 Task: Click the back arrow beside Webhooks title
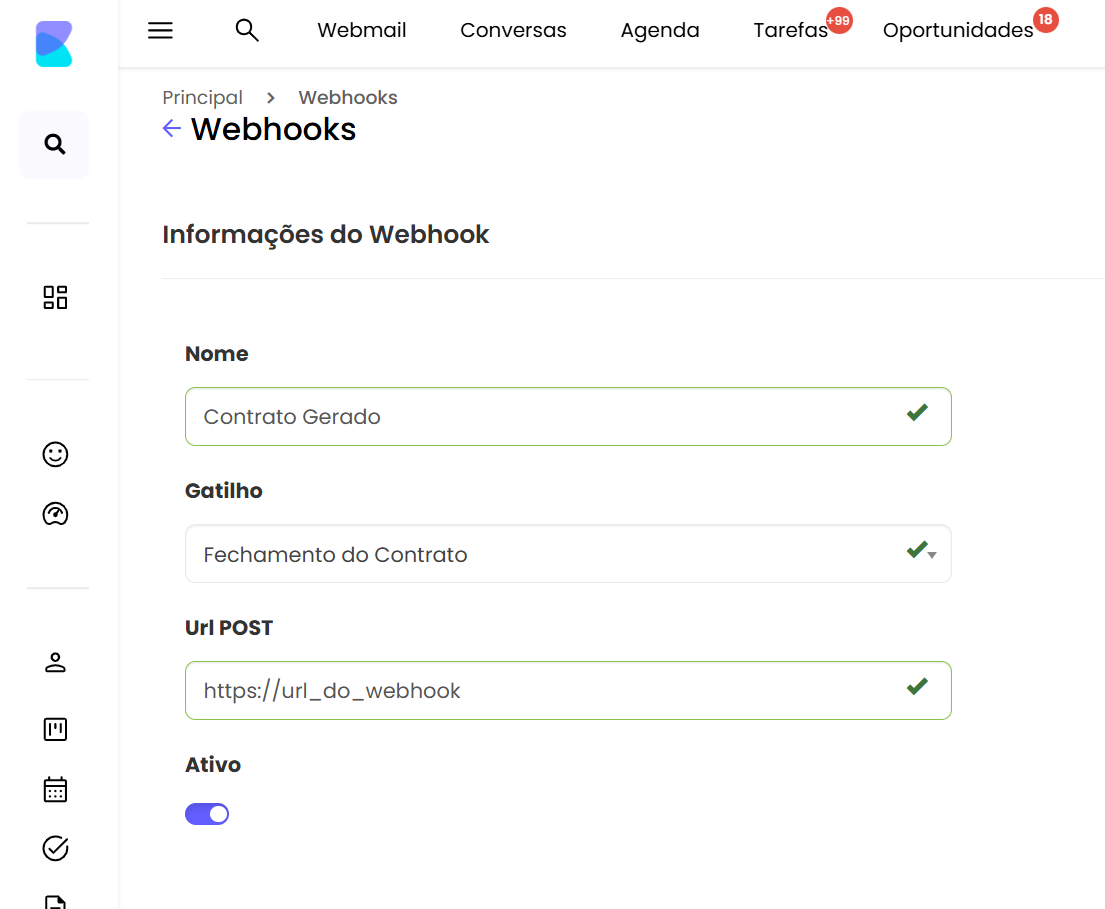[x=172, y=129]
